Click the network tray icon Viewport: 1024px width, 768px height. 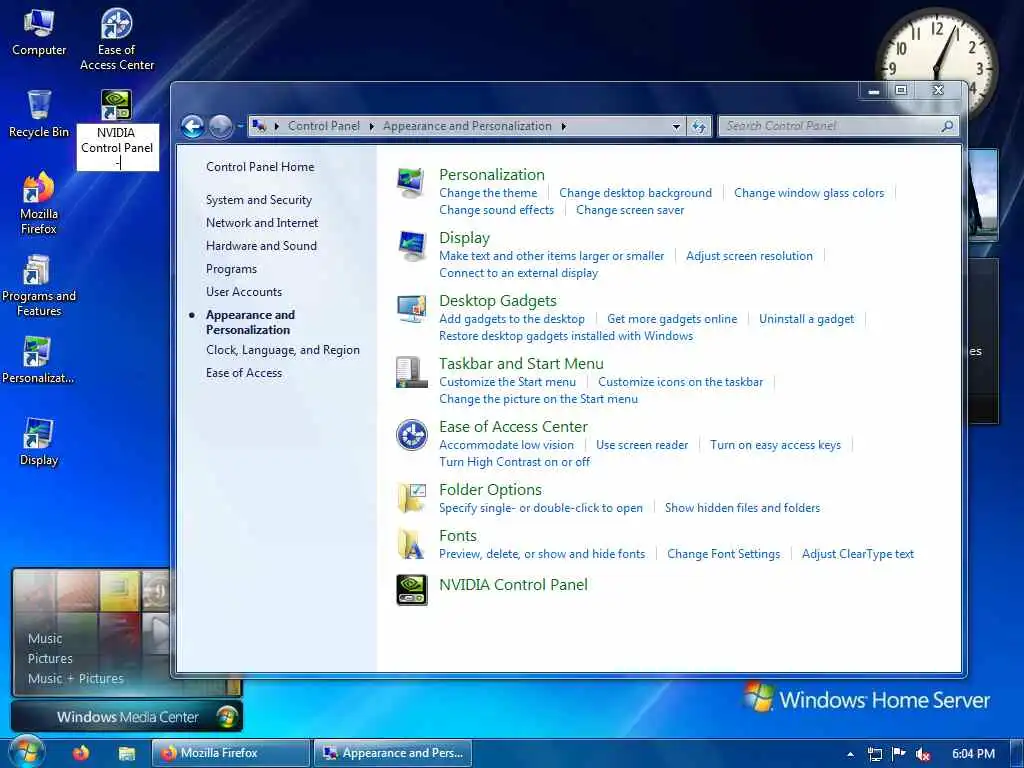(874, 754)
